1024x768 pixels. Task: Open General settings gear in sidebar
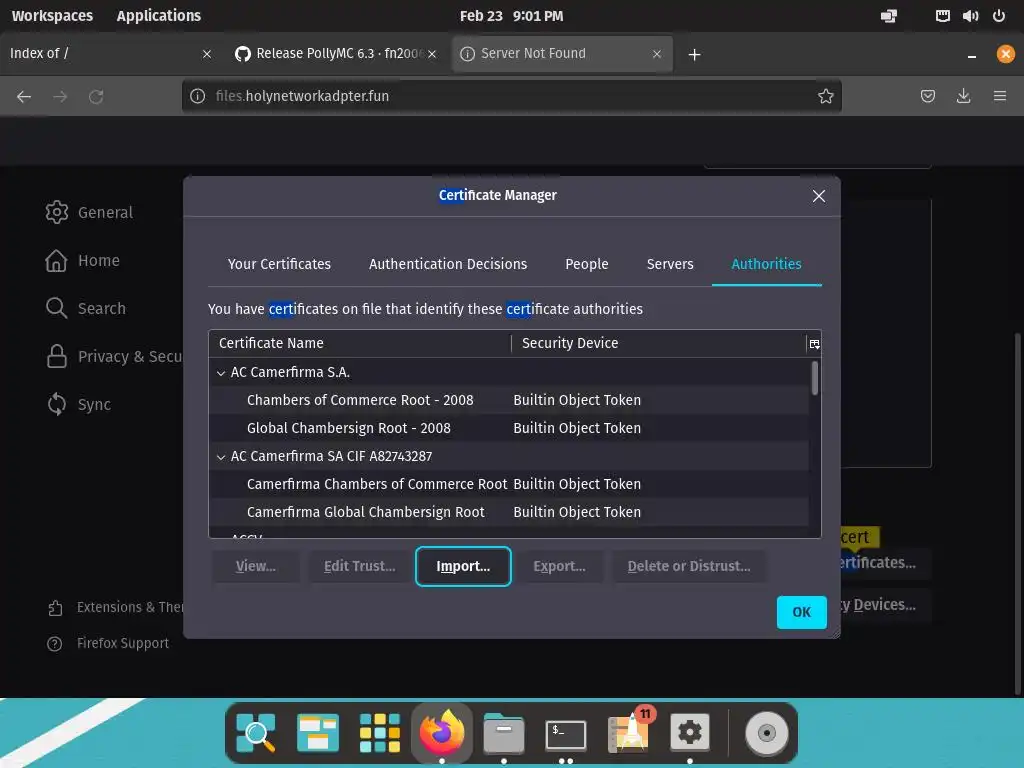click(x=89, y=212)
